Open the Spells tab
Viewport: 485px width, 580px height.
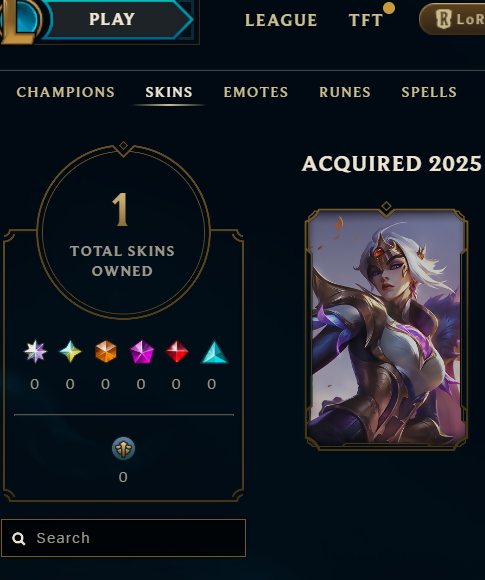pyautogui.click(x=429, y=92)
